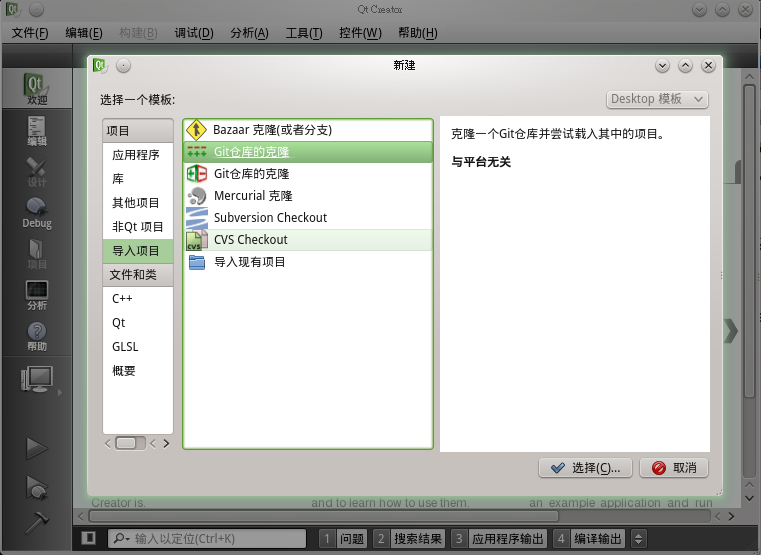This screenshot has width=761, height=555.
Task: Click the locator input field
Action: pyautogui.click(x=207, y=539)
